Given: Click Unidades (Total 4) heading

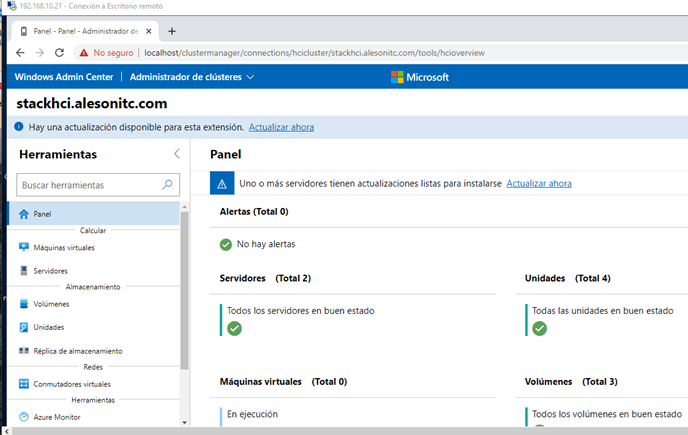Looking at the screenshot, I should coord(567,278).
